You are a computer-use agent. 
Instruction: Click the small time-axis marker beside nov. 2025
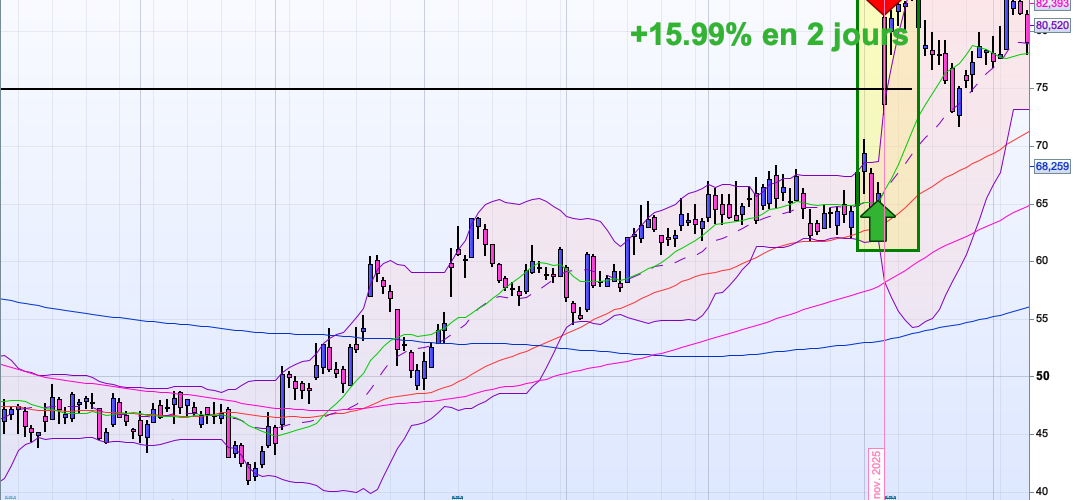tap(897, 495)
